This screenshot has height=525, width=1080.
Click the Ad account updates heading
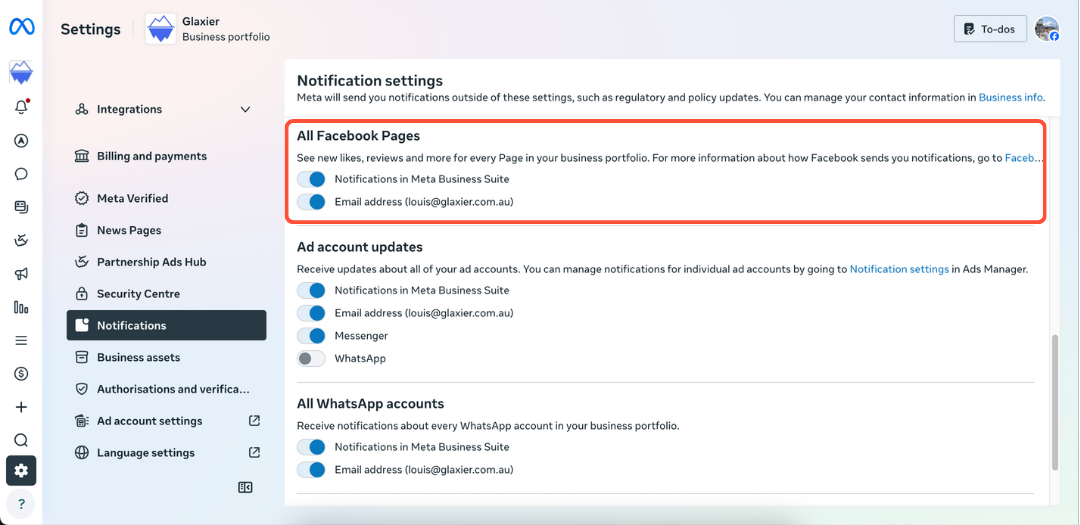[360, 247]
